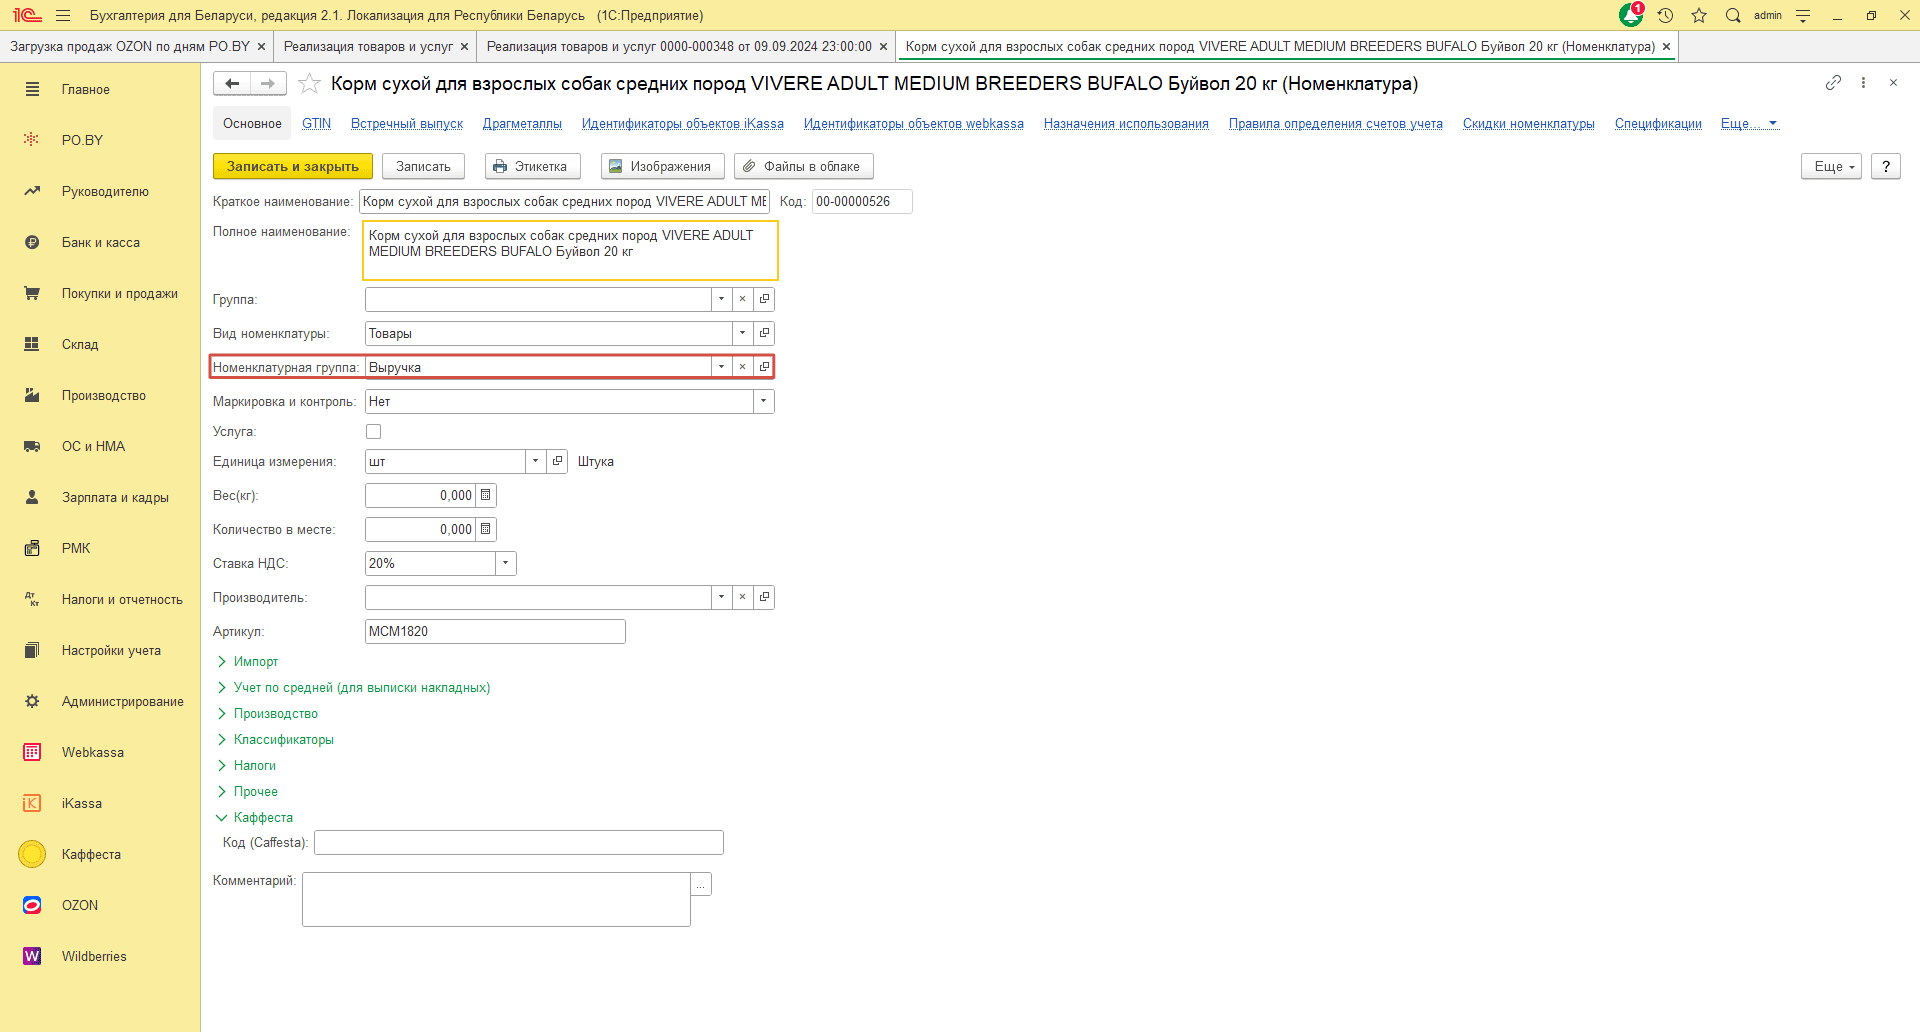Open the Wildberries section
This screenshot has width=1920, height=1032.
(x=94, y=956)
